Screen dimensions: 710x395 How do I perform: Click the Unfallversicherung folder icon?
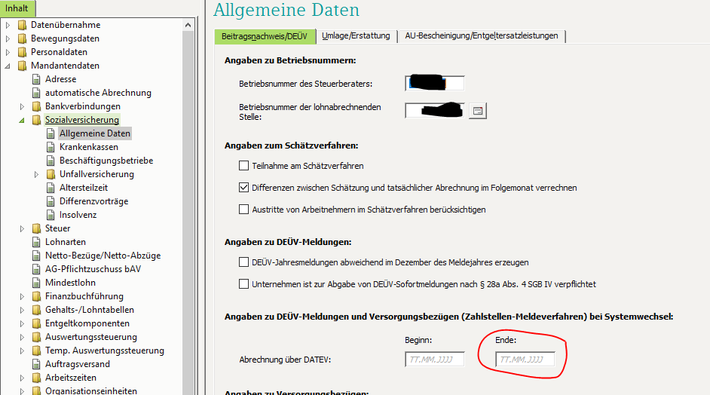tap(51, 174)
